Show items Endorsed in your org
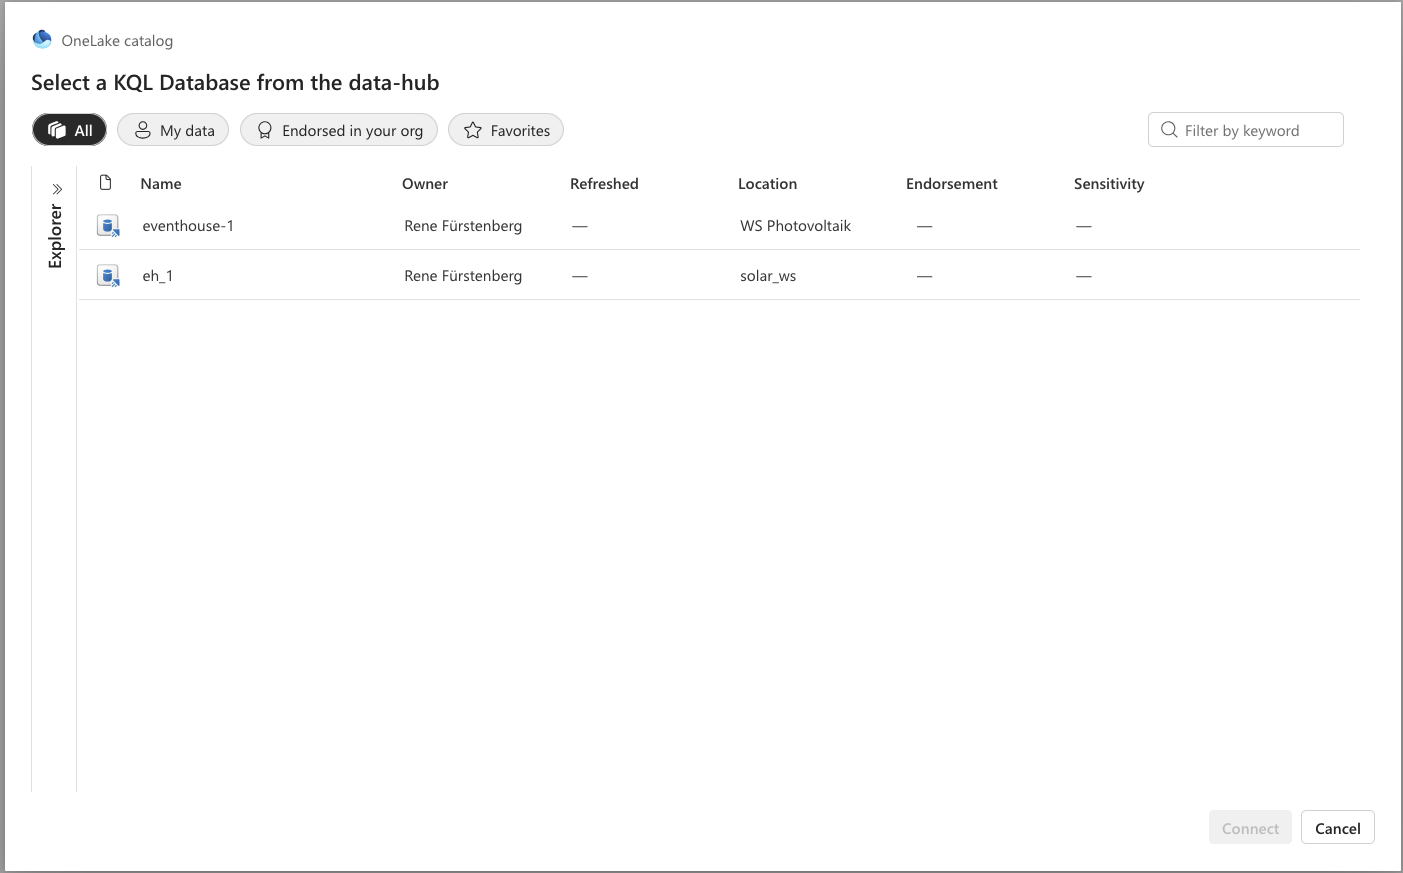 (x=339, y=130)
